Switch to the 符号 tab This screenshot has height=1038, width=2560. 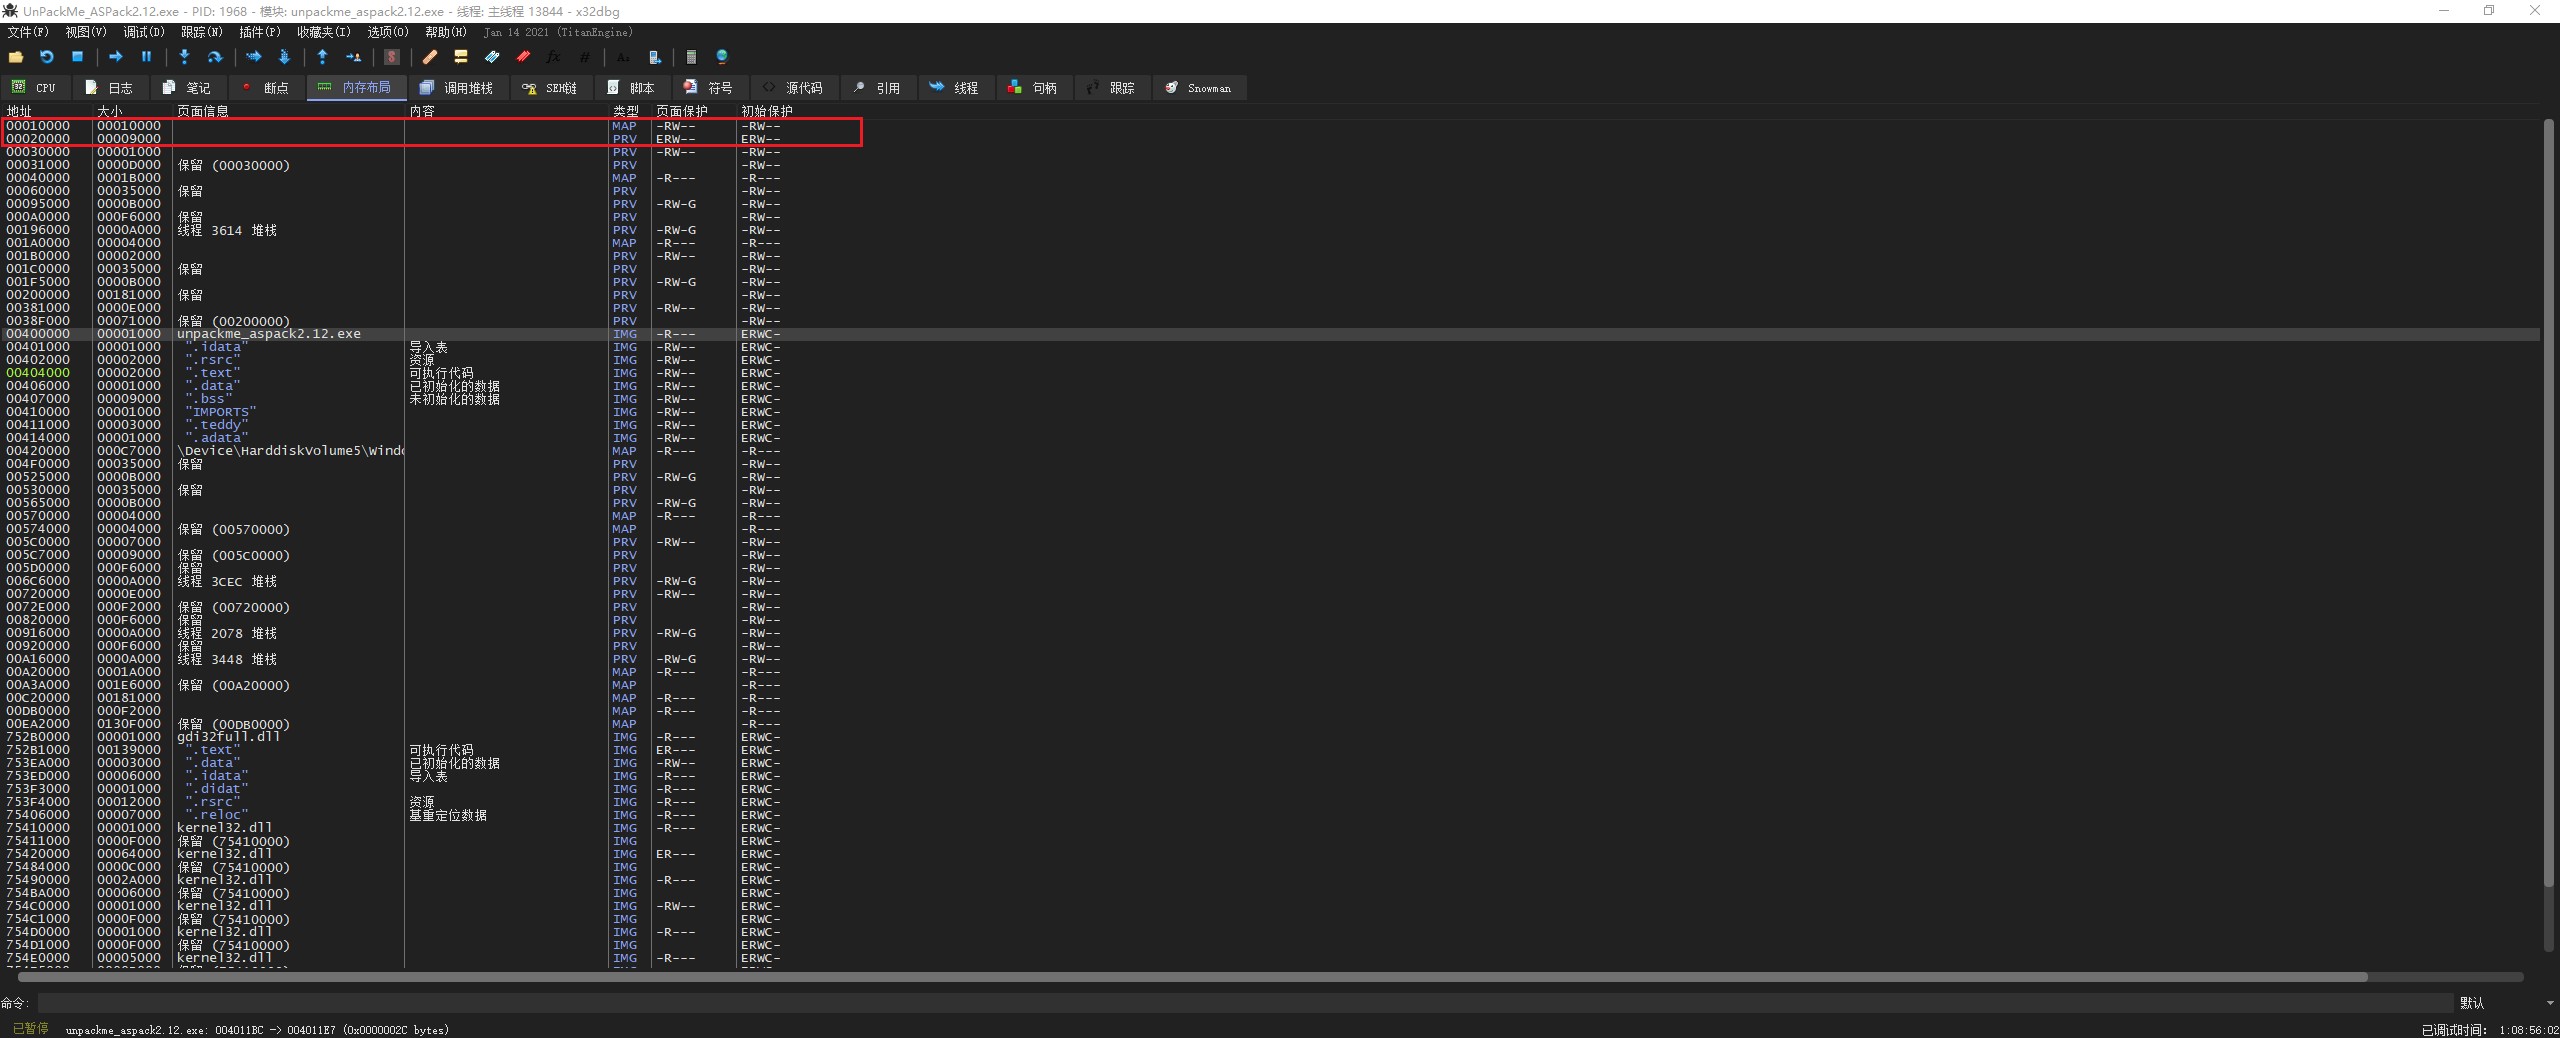click(709, 88)
